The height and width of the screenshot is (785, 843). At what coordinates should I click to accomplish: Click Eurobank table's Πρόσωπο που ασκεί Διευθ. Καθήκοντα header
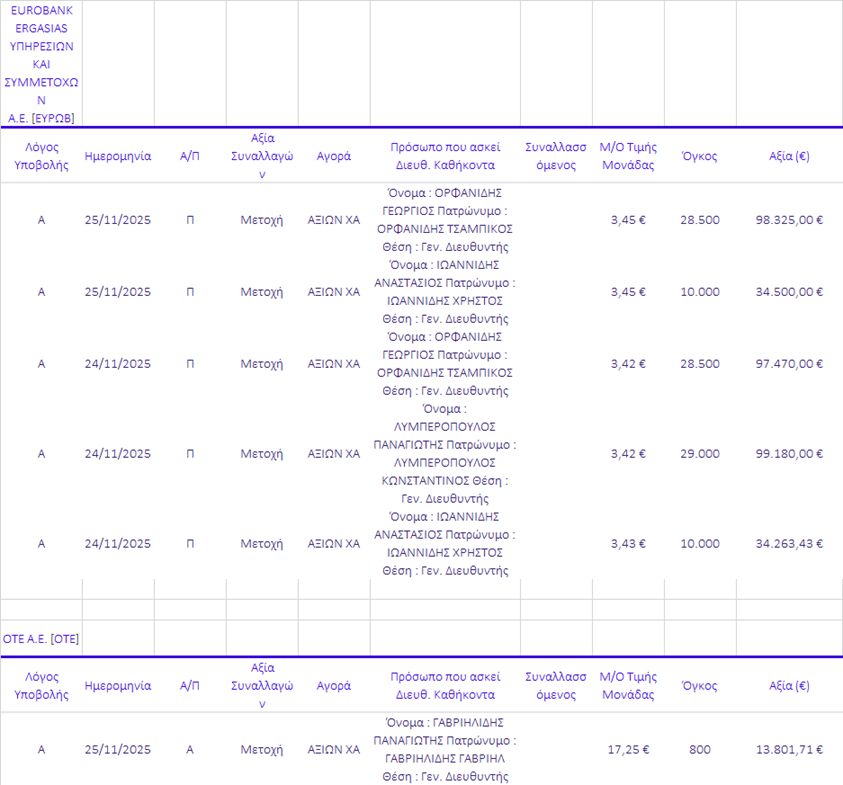click(445, 156)
